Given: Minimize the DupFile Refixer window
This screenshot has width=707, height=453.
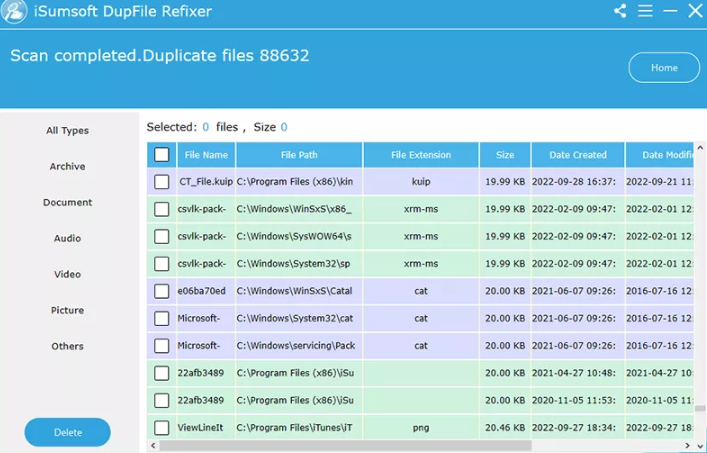Looking at the screenshot, I should [x=670, y=11].
